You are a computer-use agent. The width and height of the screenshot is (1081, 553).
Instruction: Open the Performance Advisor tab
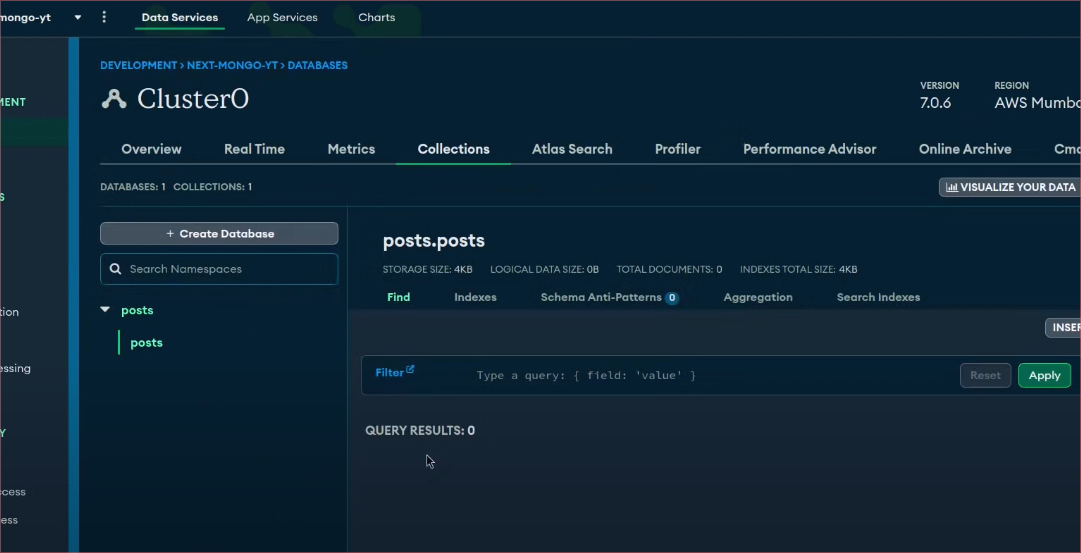tap(810, 149)
